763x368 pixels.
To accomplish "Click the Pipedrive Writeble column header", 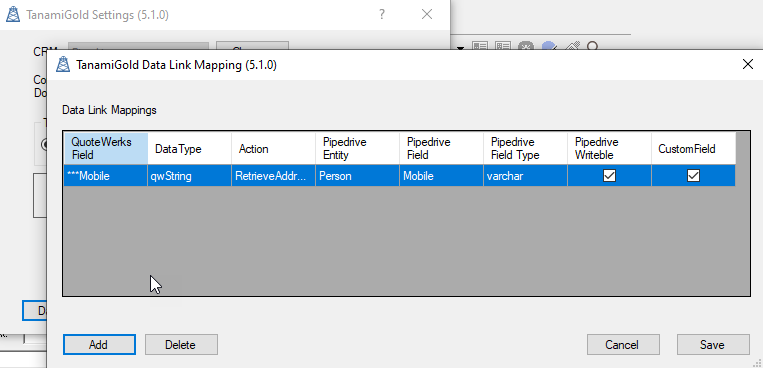I will click(610, 148).
